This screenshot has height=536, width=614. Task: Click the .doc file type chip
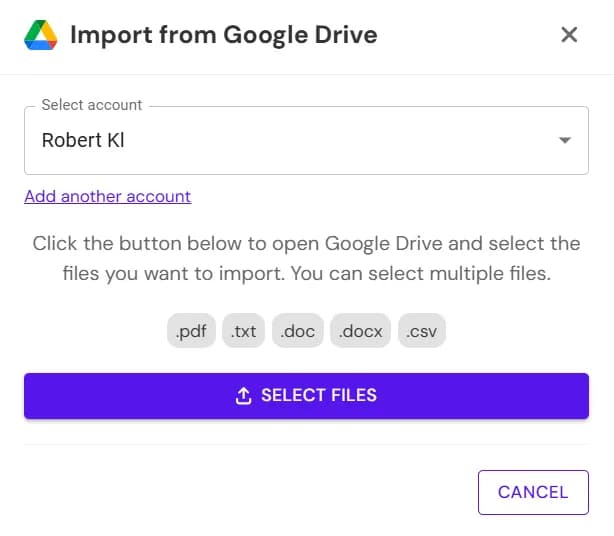tap(298, 331)
